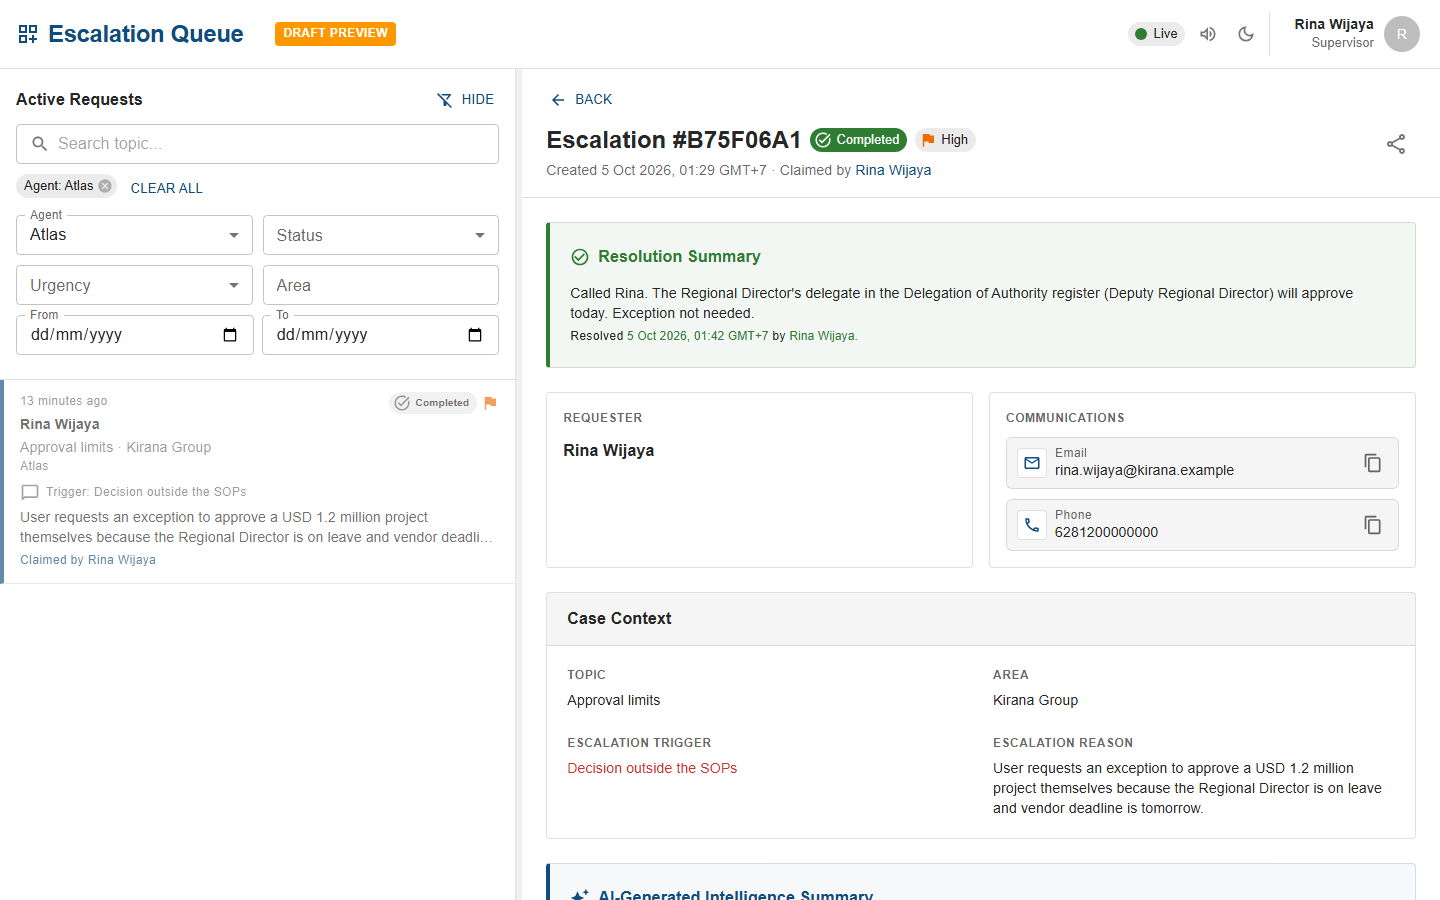The height and width of the screenshot is (900, 1440).
Task: Share this escalation via share icon
Action: coord(1396,144)
